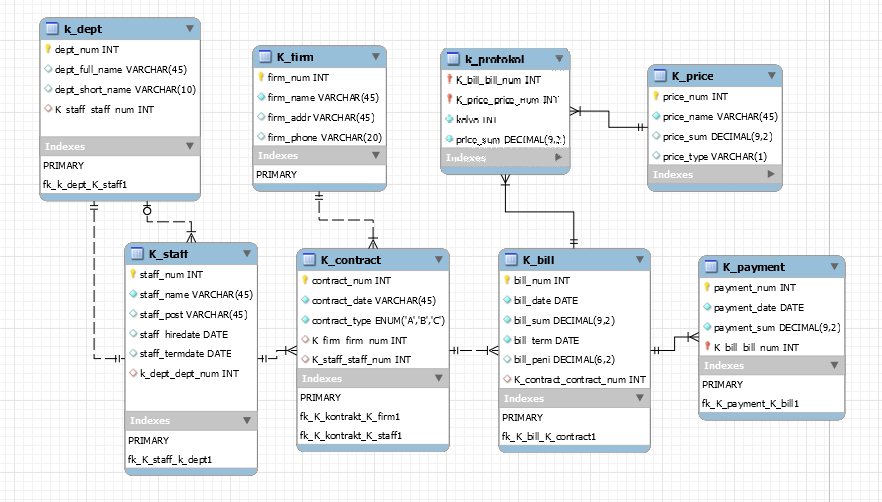The width and height of the screenshot is (882, 502).
Task: Click the K_firm table icon in header
Action: (x=265, y=57)
